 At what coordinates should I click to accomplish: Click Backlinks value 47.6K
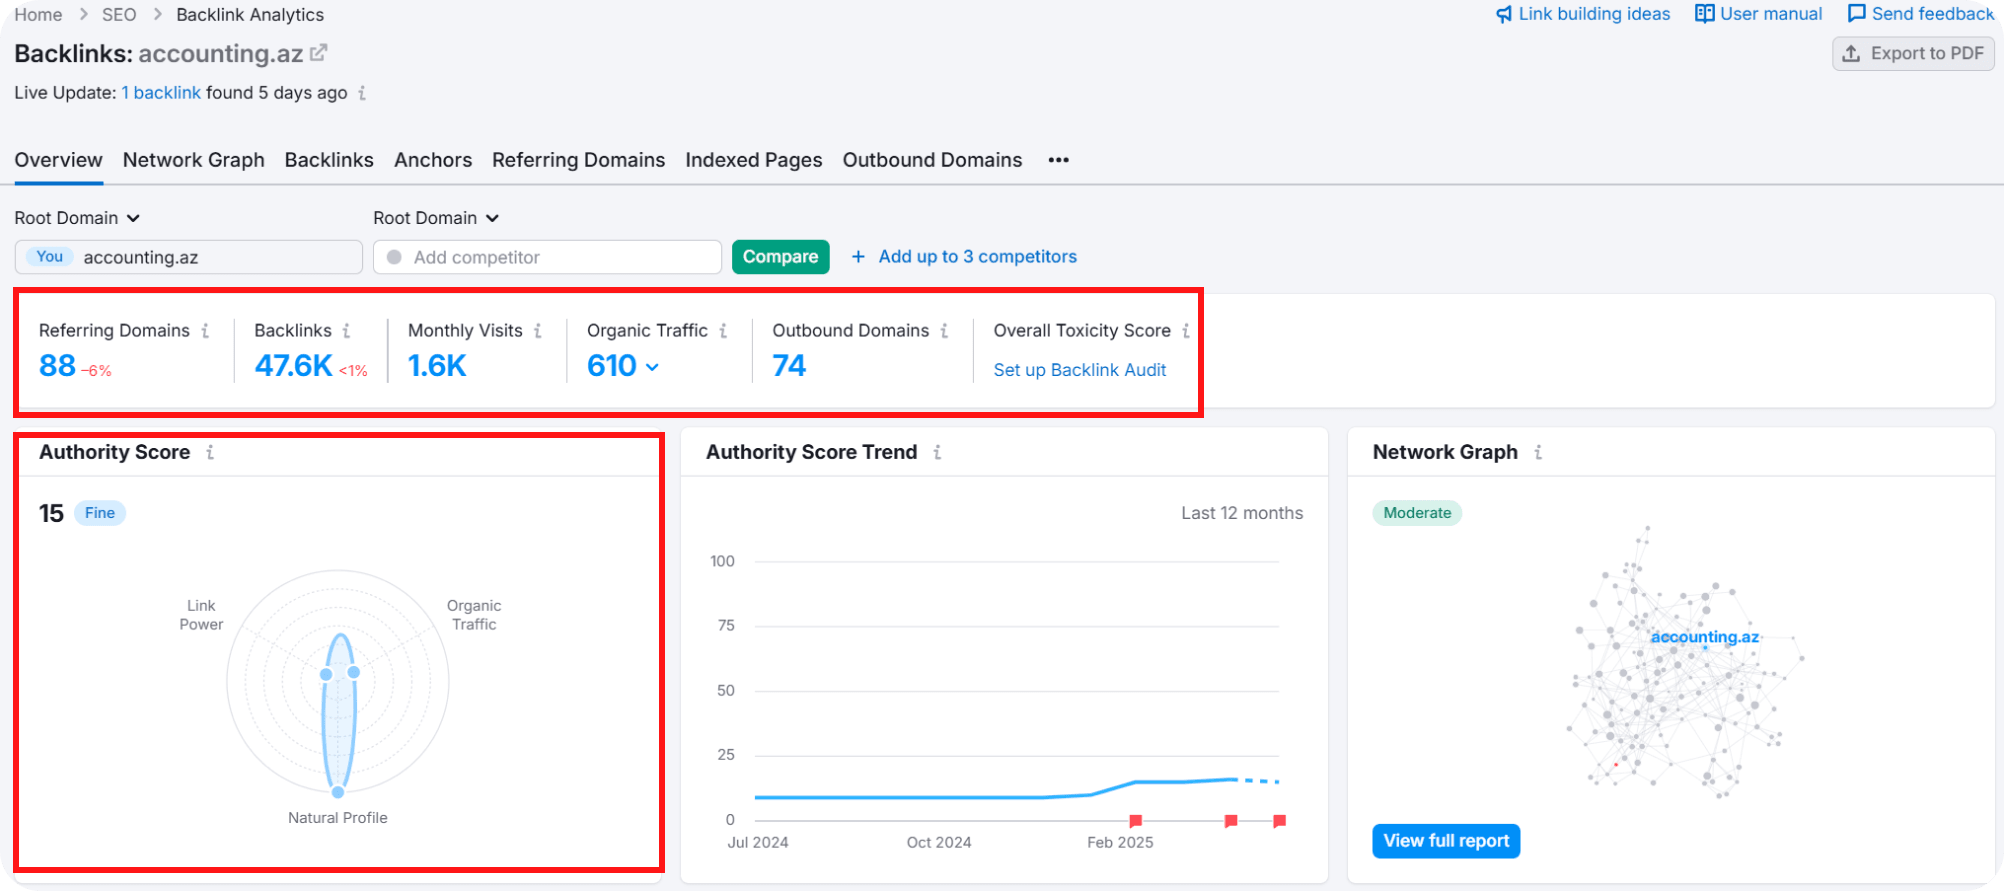click(293, 366)
